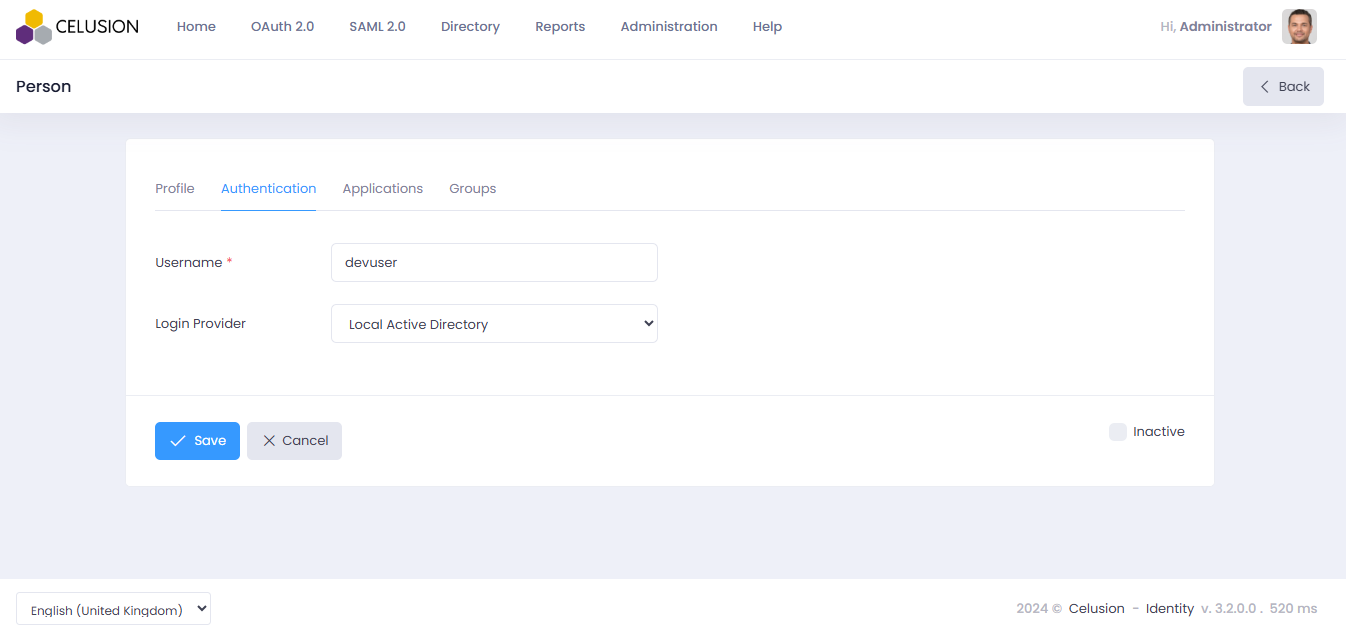This screenshot has width=1346, height=626.
Task: Open the Groups tab
Action: [472, 188]
